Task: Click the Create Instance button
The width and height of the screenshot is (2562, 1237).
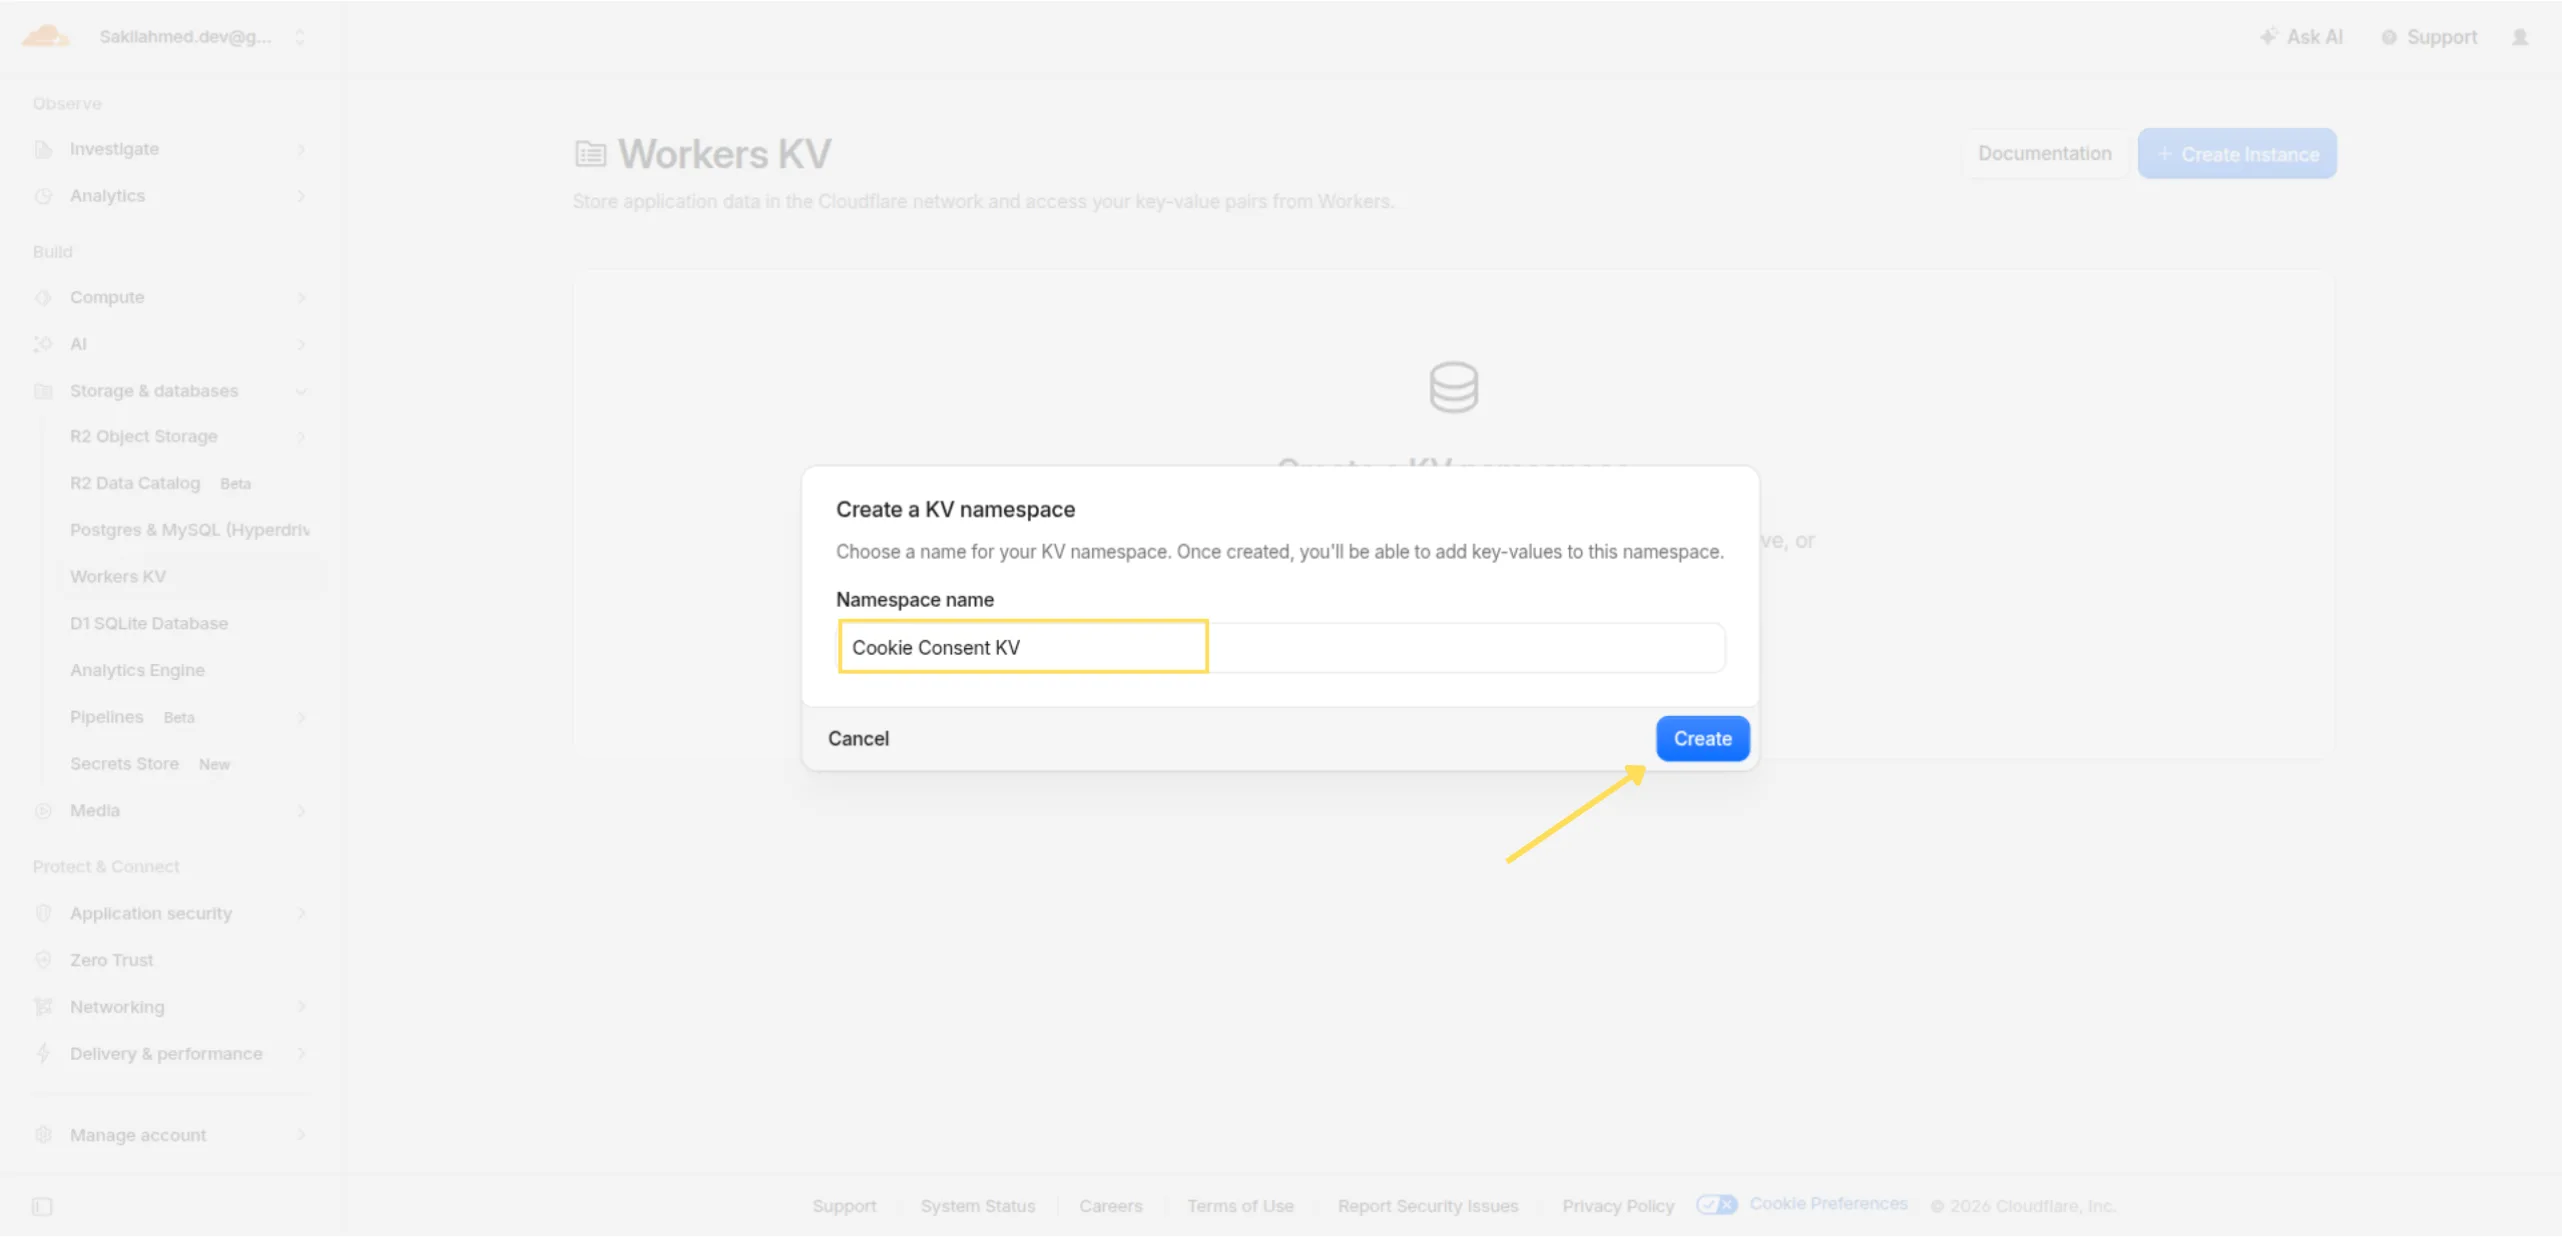Action: [2237, 154]
